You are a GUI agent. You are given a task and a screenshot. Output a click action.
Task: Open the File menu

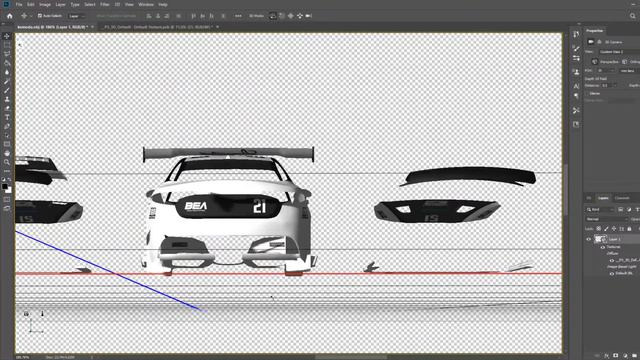click(x=19, y=4)
